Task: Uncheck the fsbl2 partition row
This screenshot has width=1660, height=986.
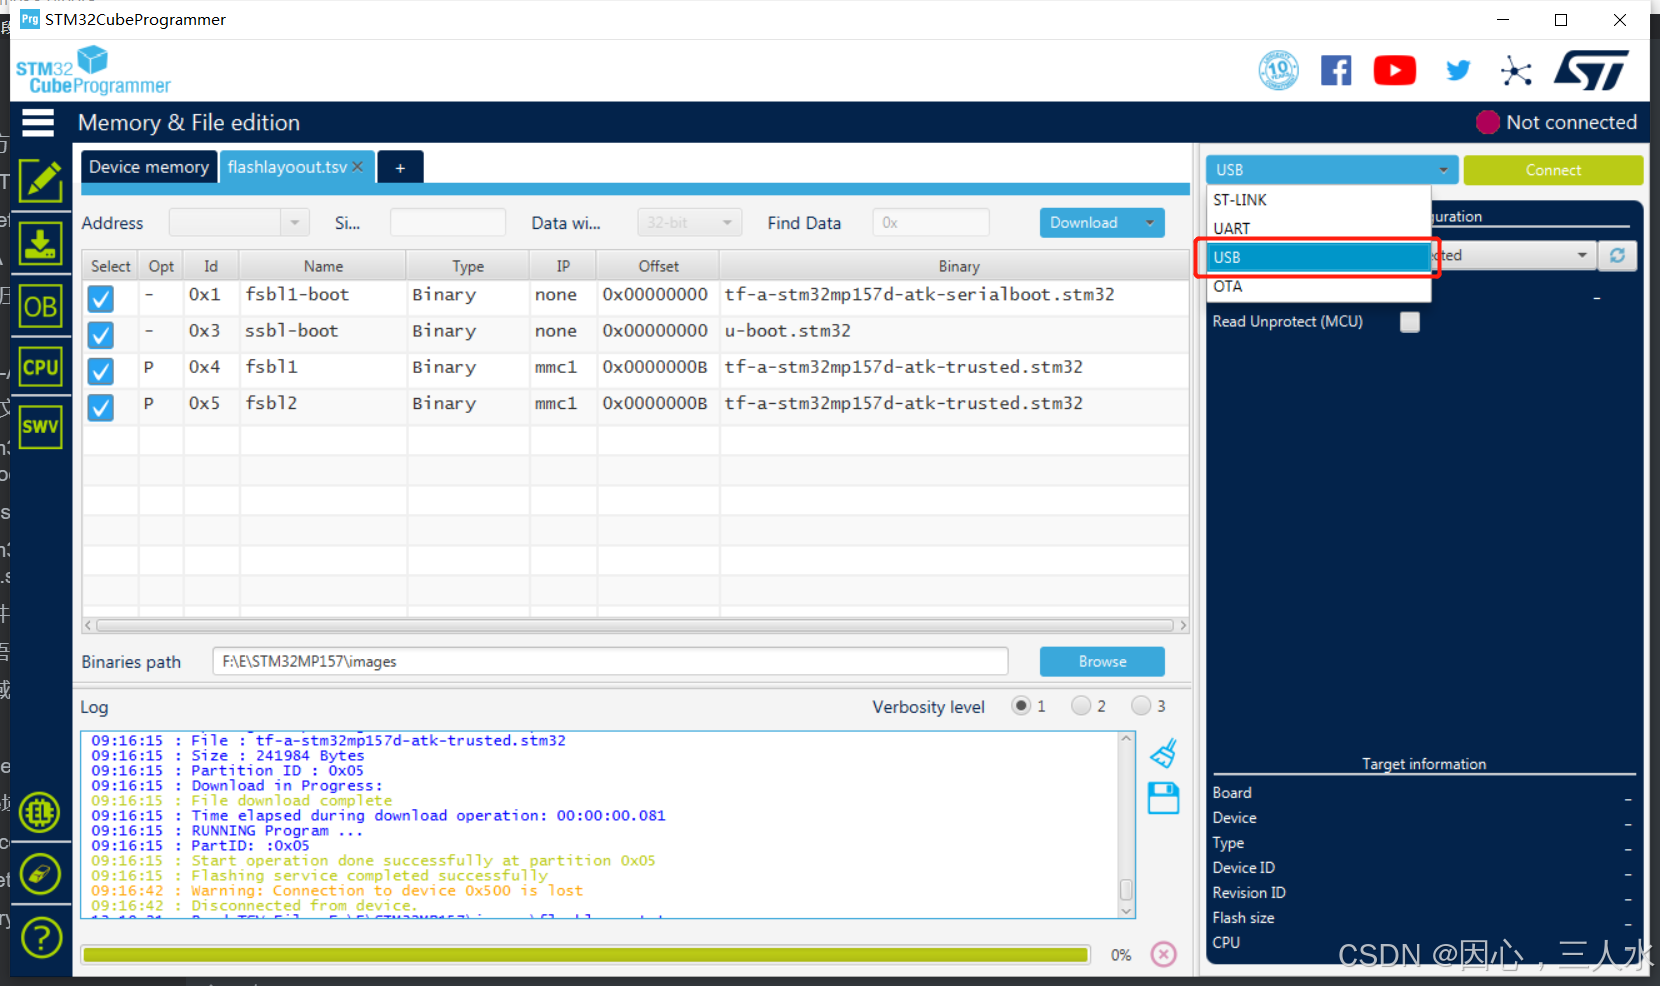Action: pos(100,407)
